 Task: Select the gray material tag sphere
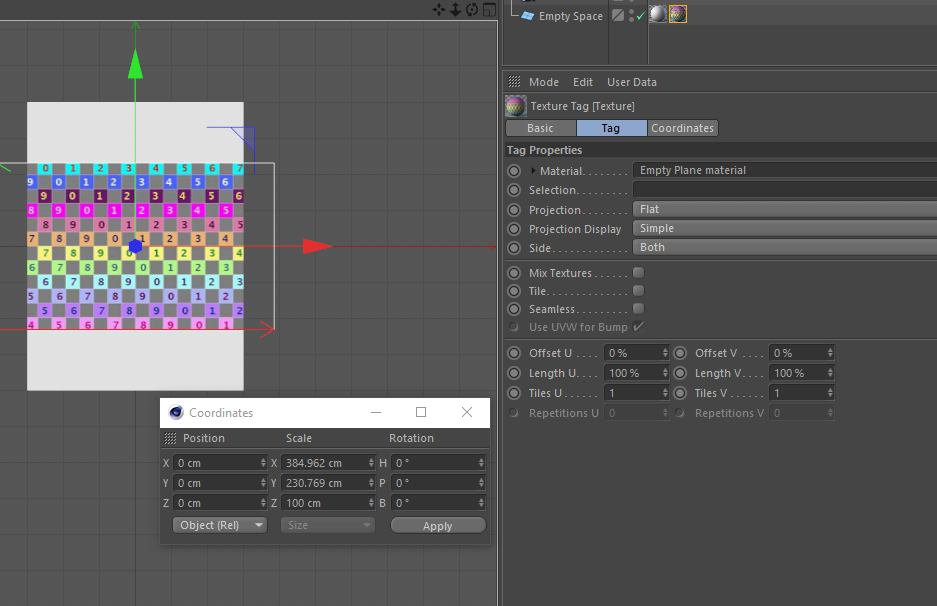click(658, 14)
